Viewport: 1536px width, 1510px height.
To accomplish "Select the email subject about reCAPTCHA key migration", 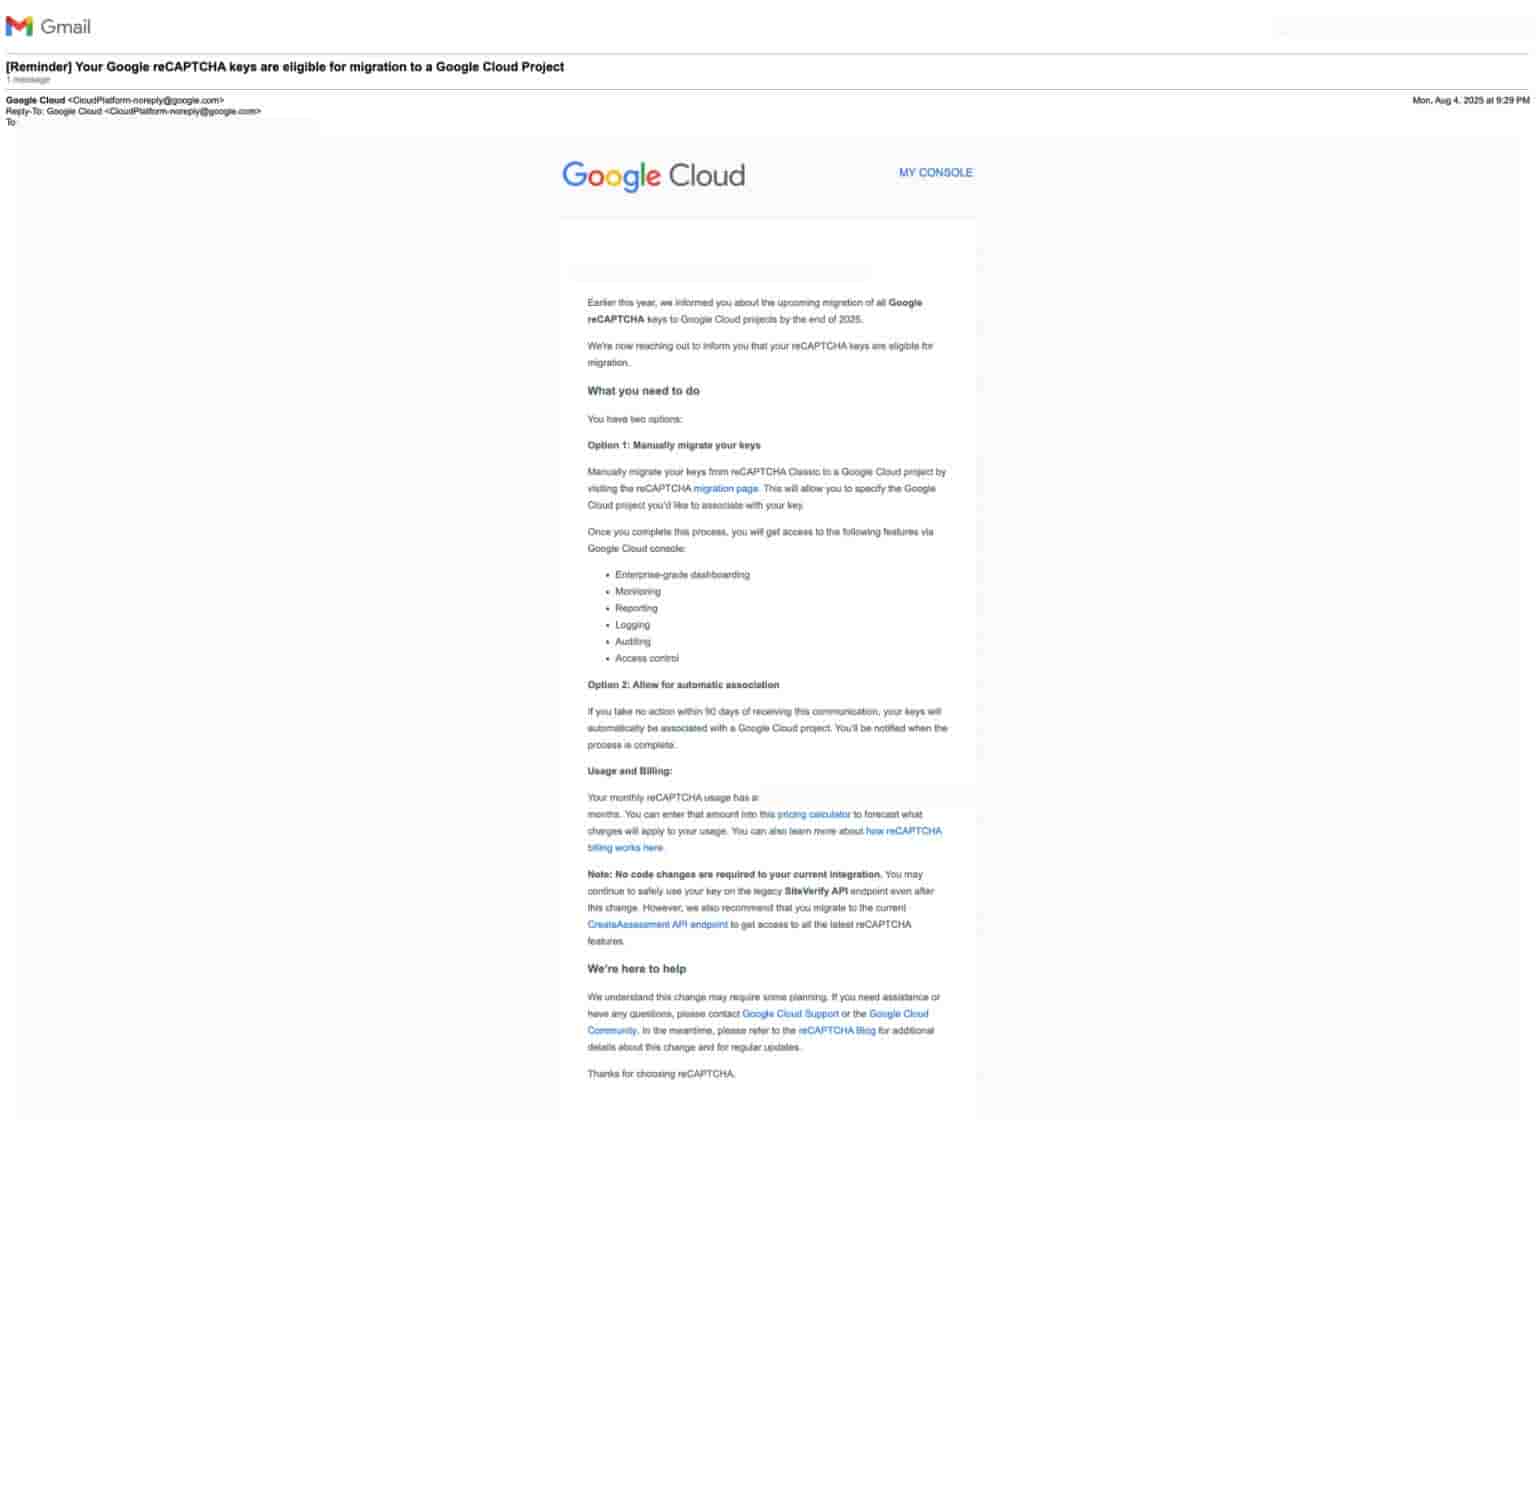I will (286, 66).
